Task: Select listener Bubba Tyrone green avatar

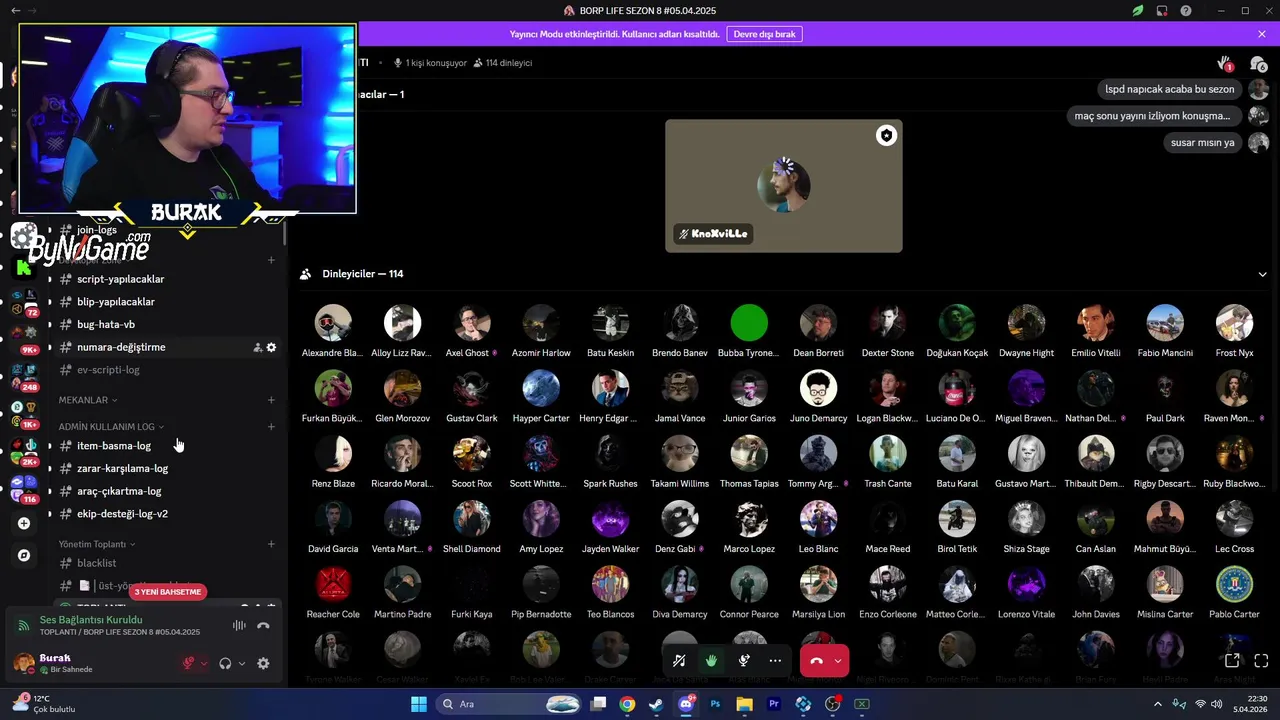Action: [749, 323]
